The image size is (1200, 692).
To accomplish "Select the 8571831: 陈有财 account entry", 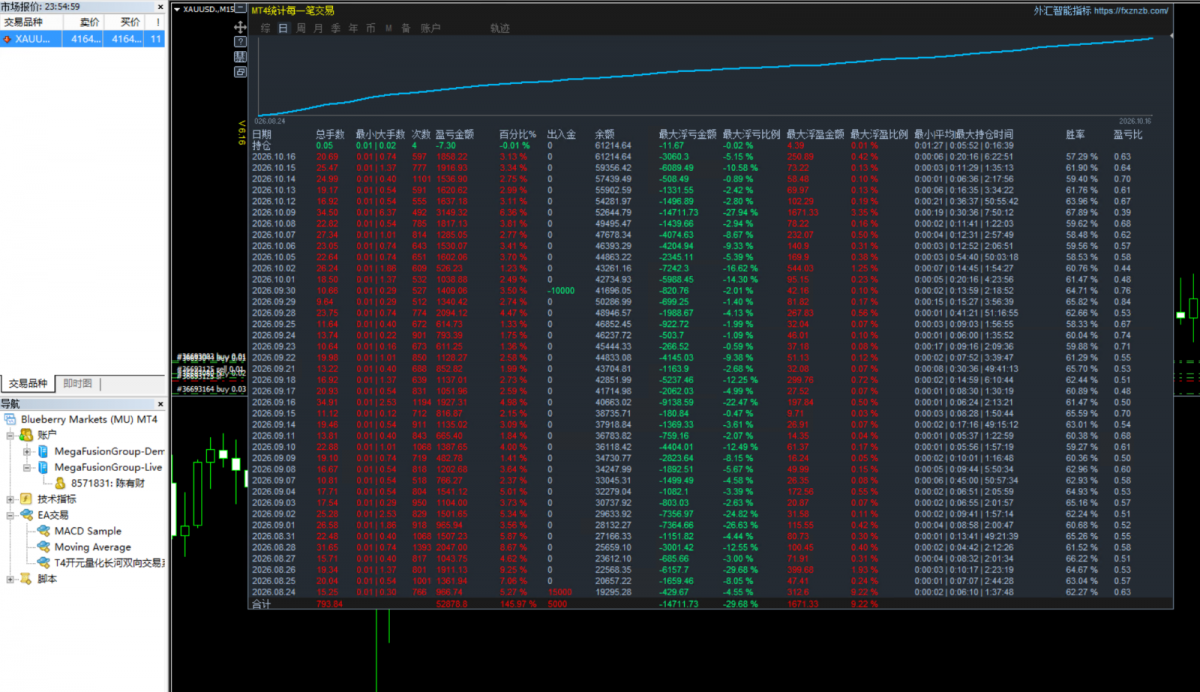I will click(x=106, y=483).
